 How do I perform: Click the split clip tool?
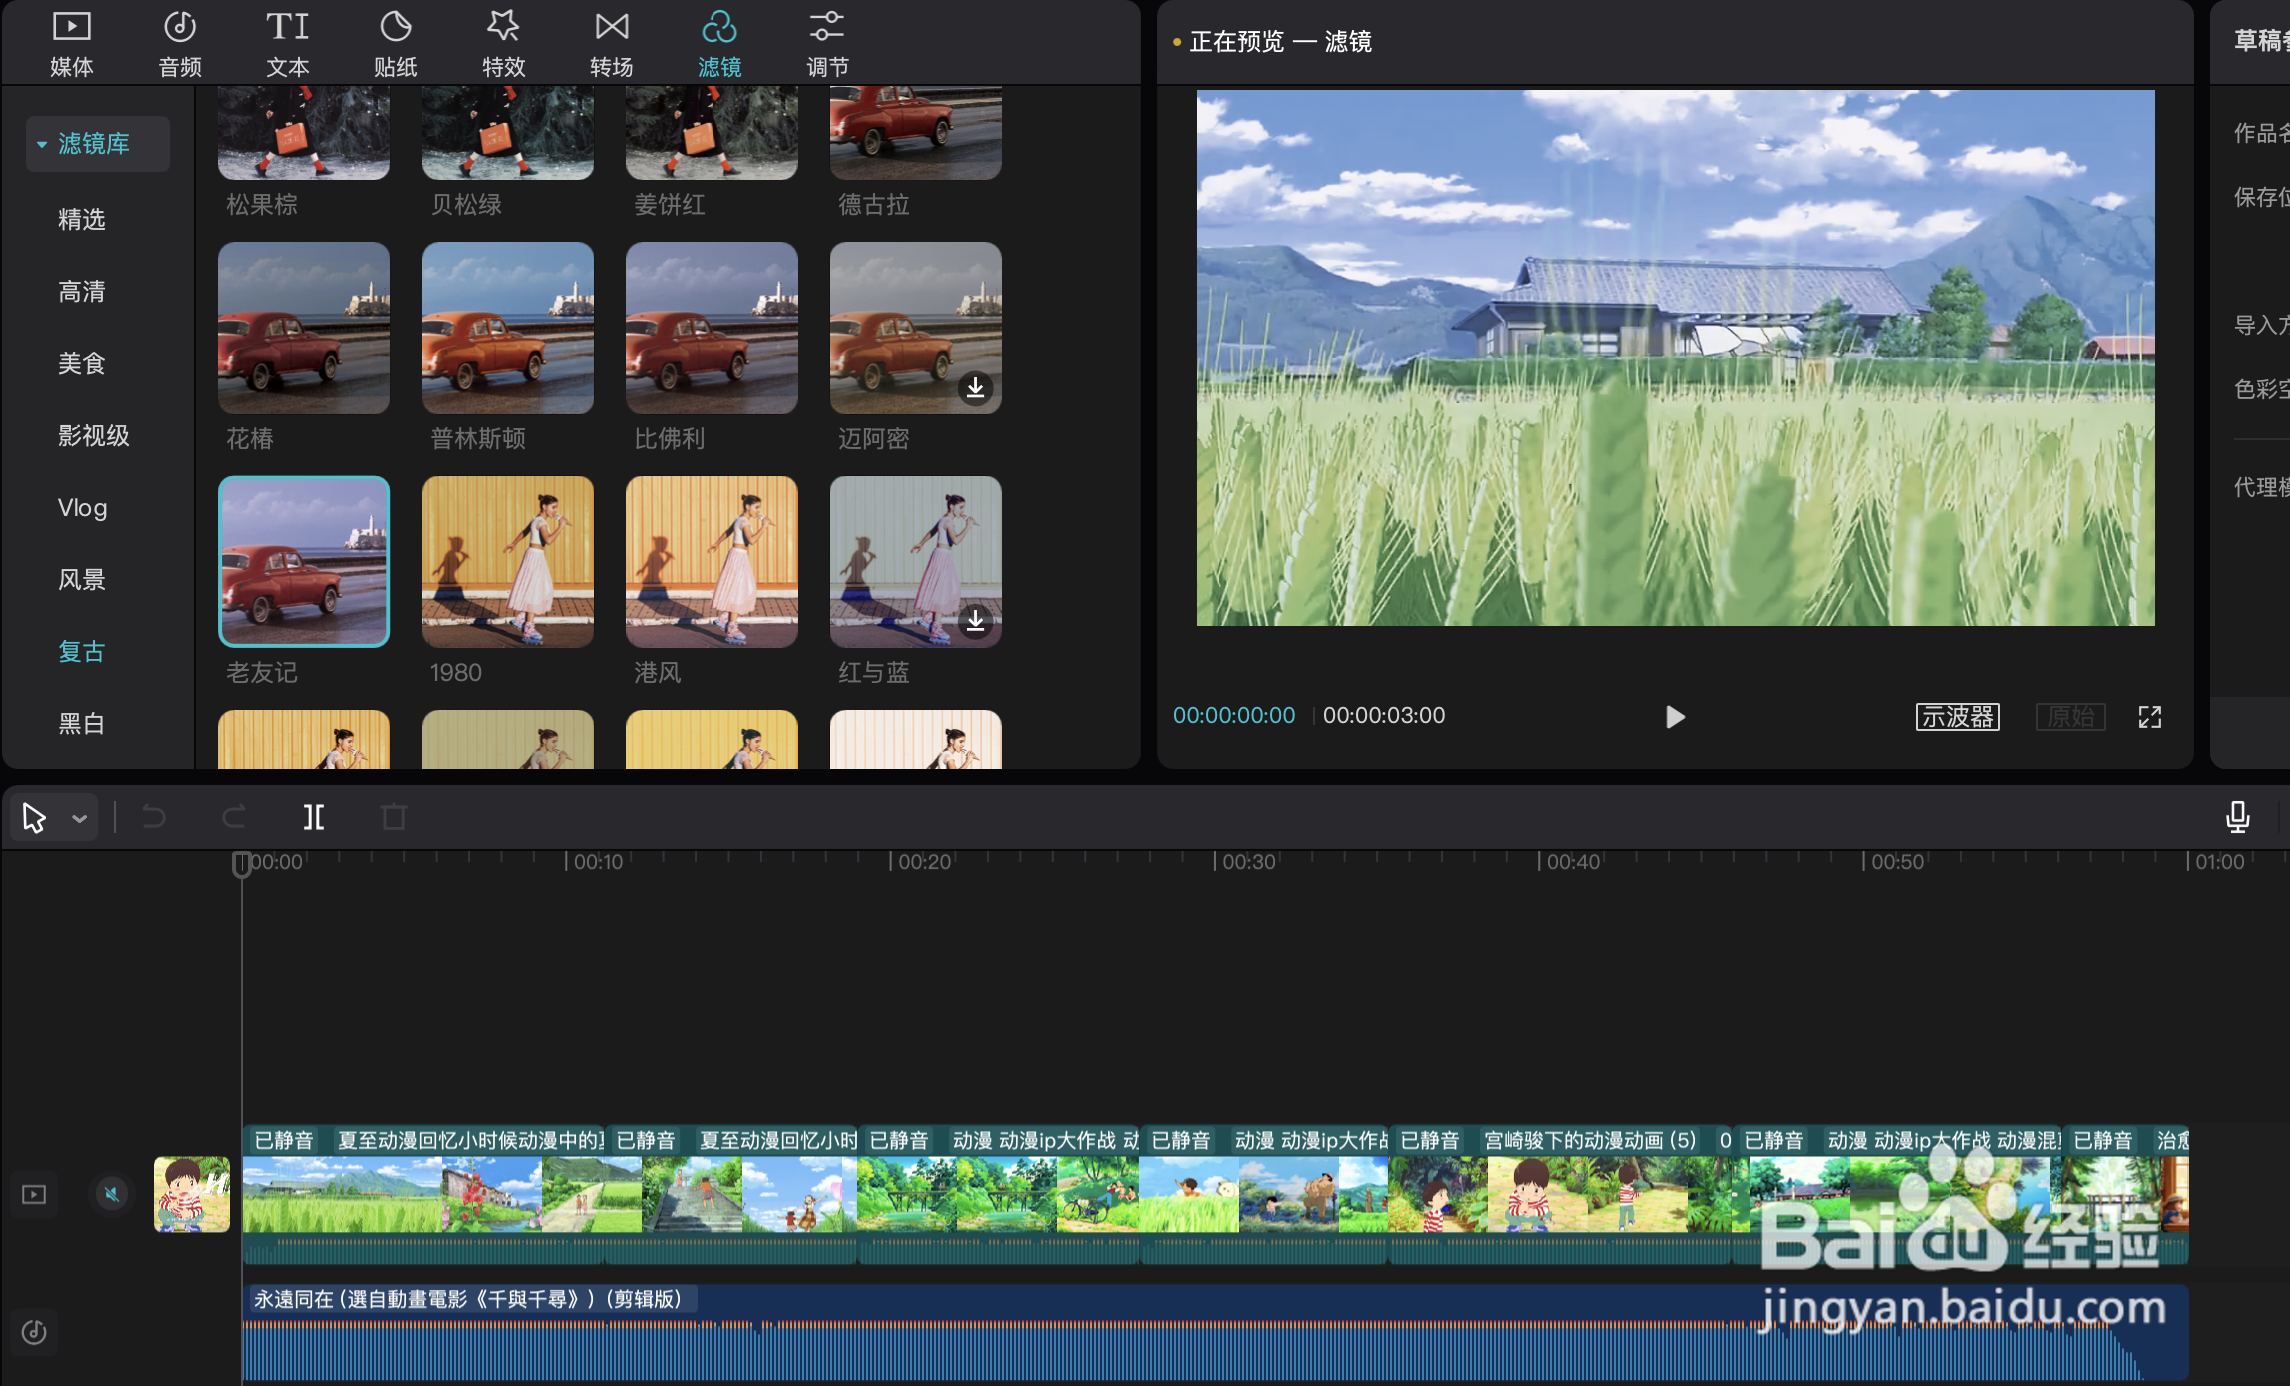314,818
